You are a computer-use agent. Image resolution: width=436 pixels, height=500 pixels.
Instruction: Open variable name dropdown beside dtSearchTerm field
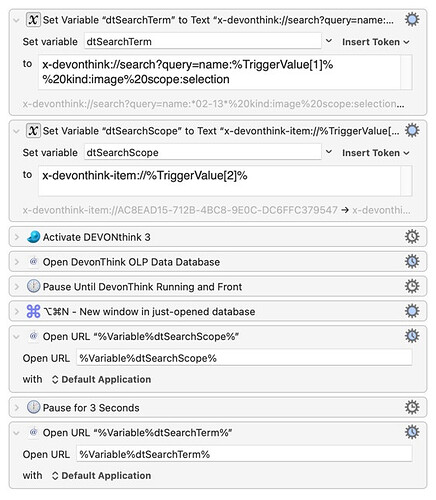[x=329, y=41]
